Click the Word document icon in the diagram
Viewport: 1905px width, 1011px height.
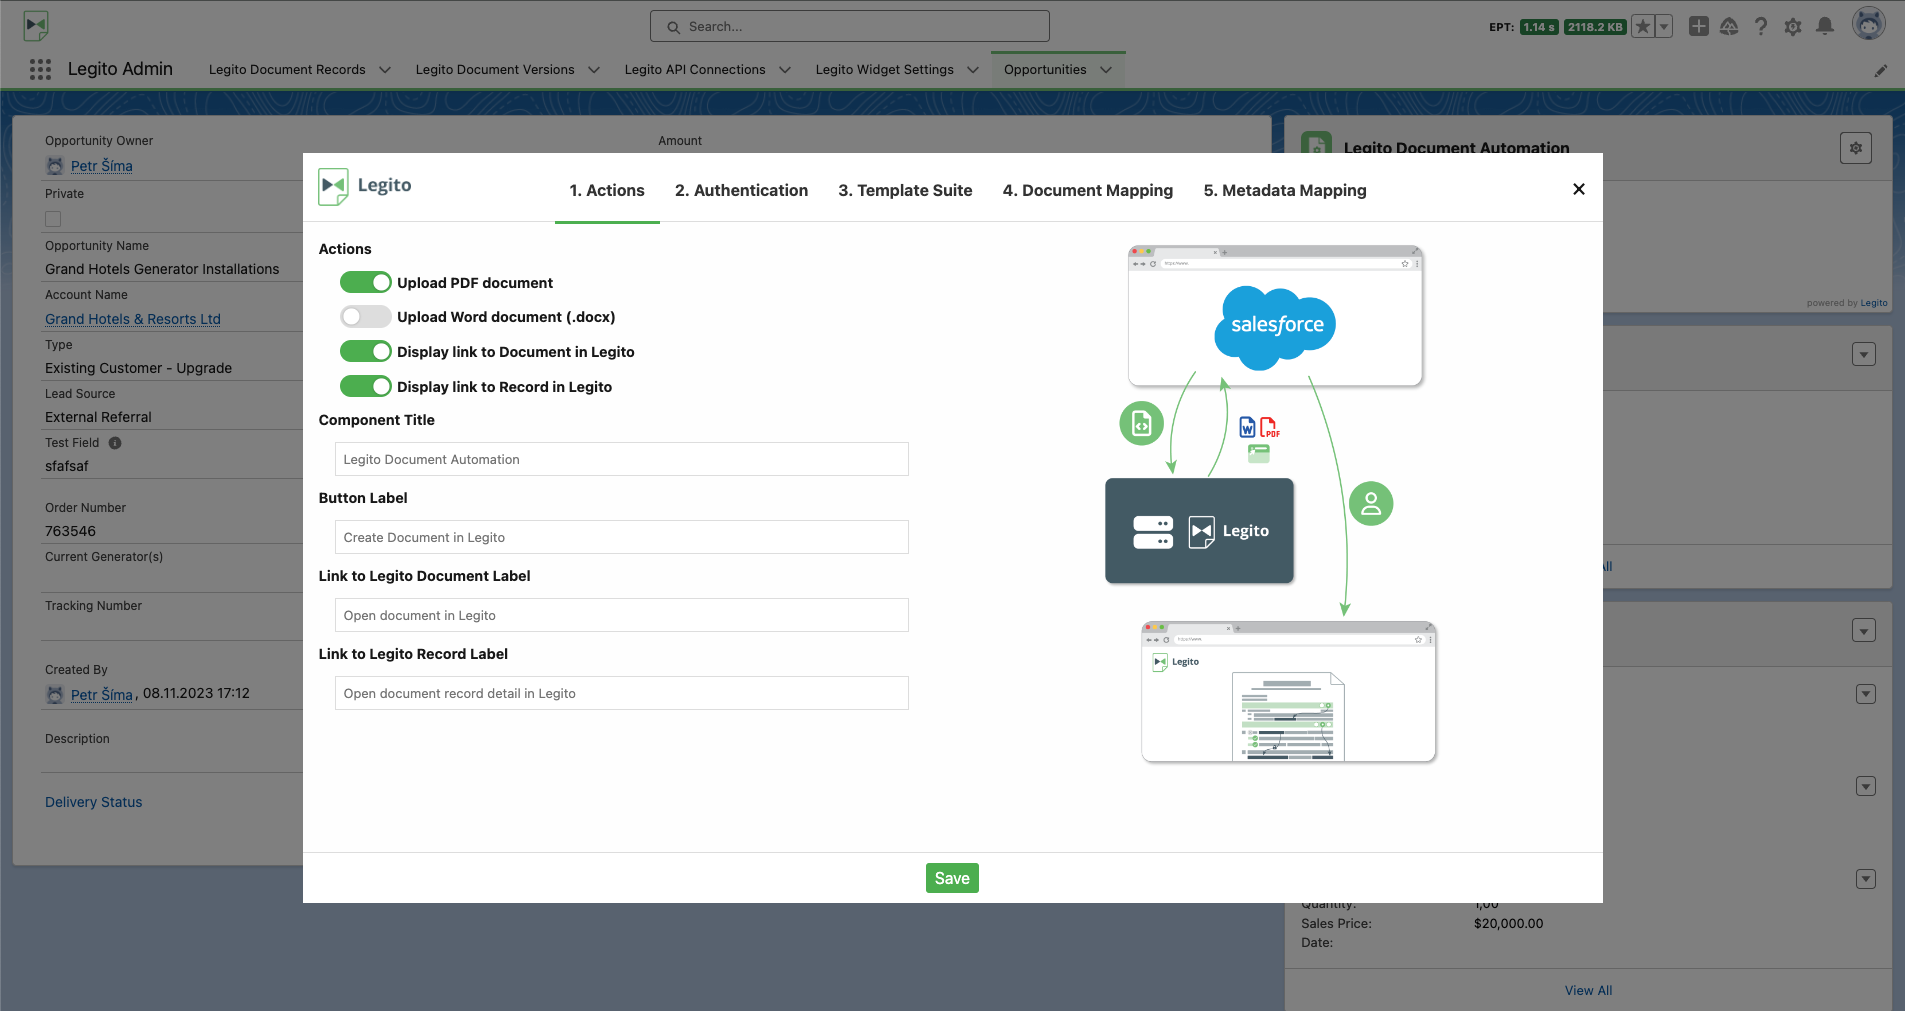click(x=1247, y=427)
